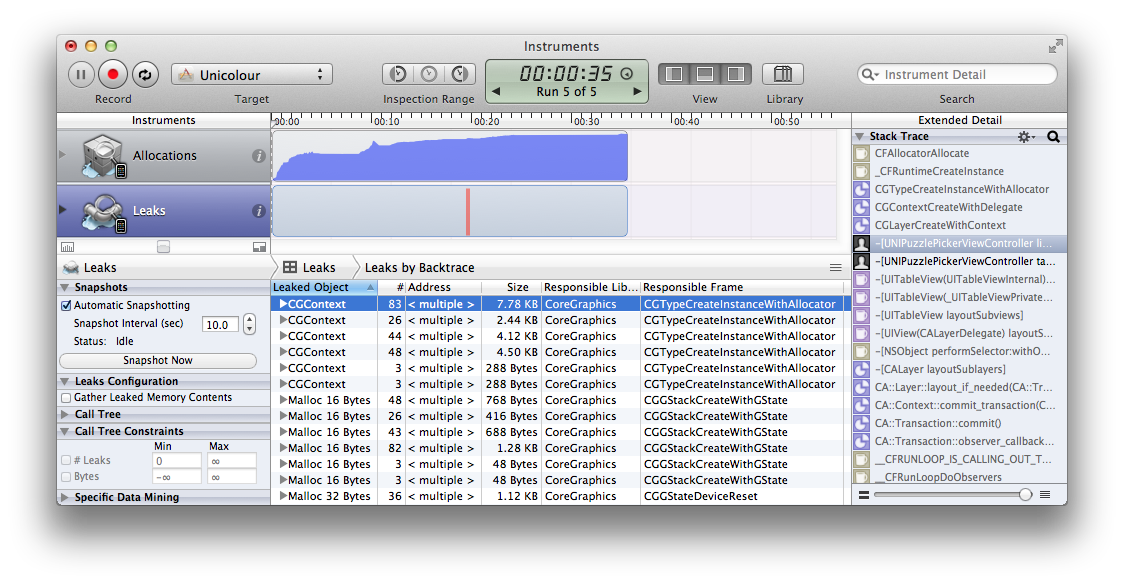The image size is (1124, 584).
Task: Enable the Bytes constraint checkbox
Action: click(x=66, y=477)
